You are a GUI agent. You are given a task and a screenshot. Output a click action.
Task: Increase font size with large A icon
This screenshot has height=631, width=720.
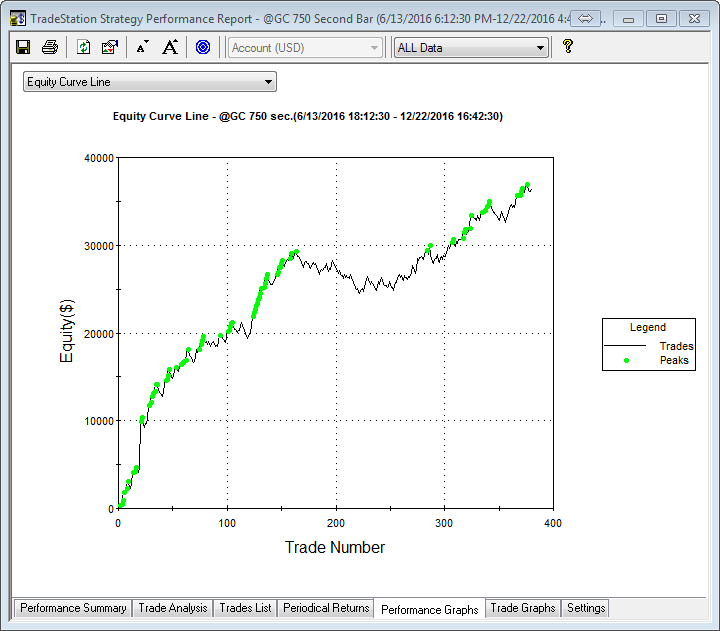[171, 47]
